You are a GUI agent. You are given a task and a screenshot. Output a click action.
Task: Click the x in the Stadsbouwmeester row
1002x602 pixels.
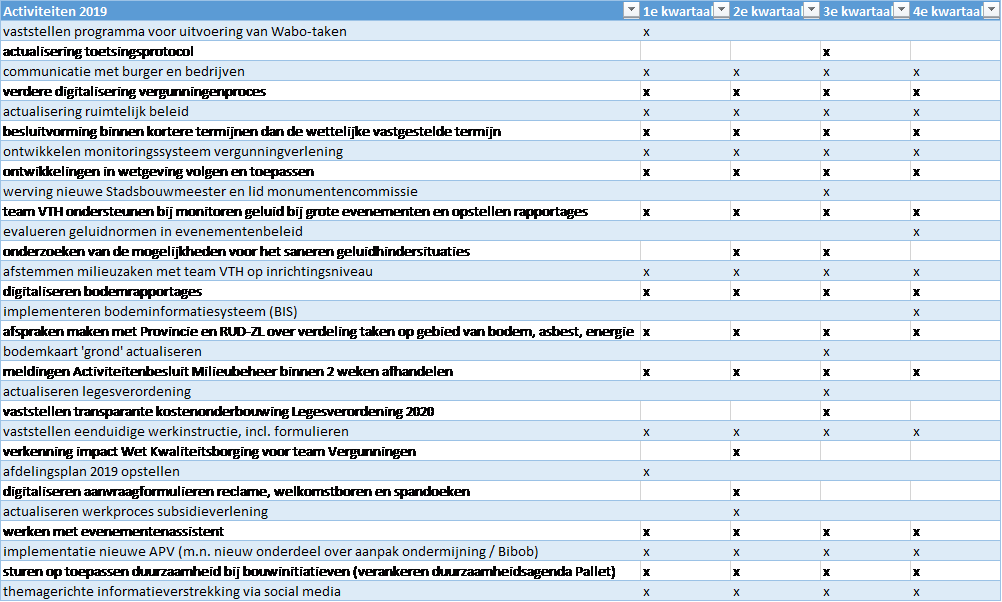[826, 191]
